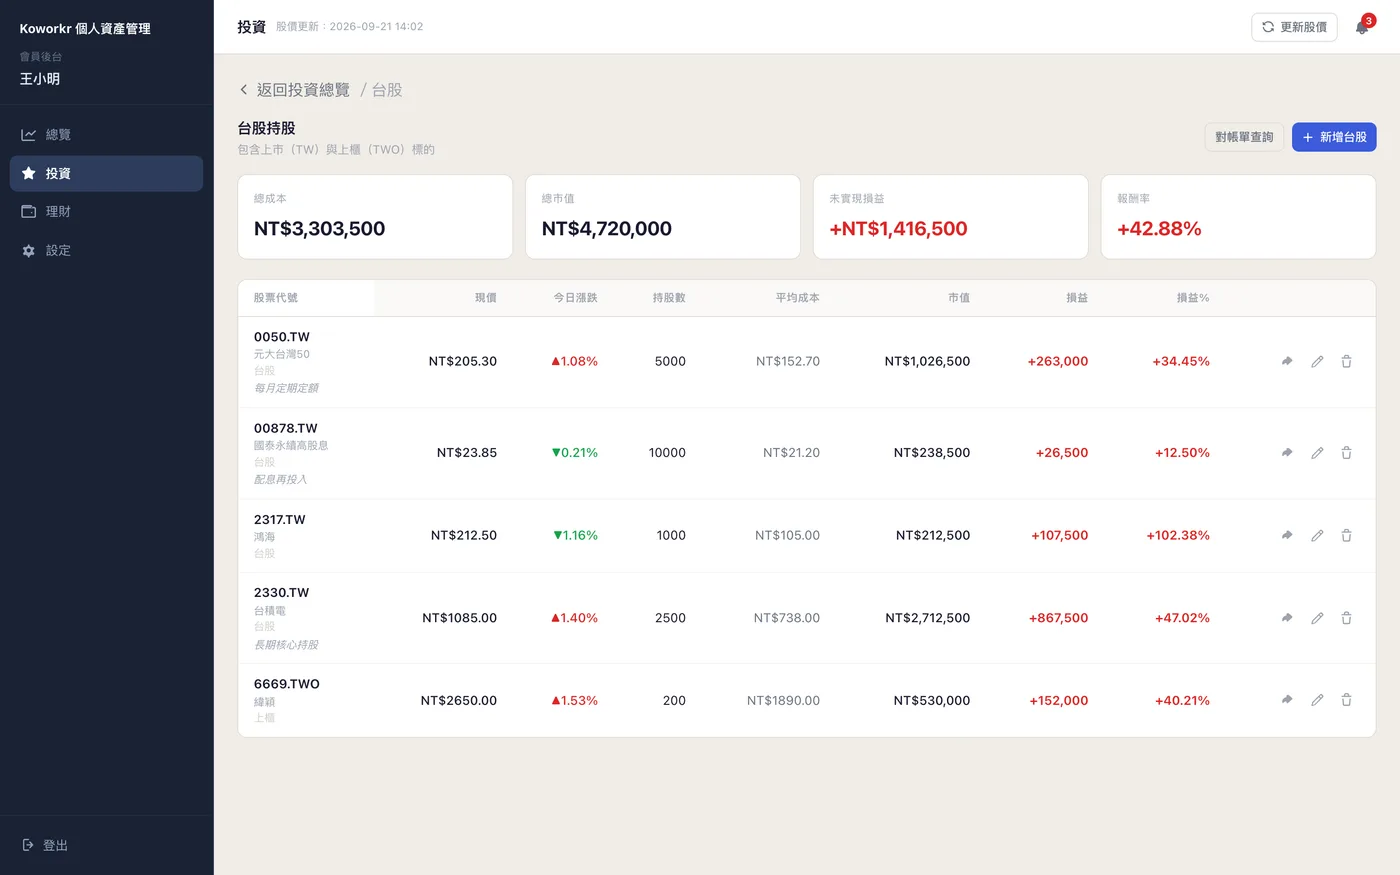Open the edit pencil for 2317.TW

point(1317,536)
